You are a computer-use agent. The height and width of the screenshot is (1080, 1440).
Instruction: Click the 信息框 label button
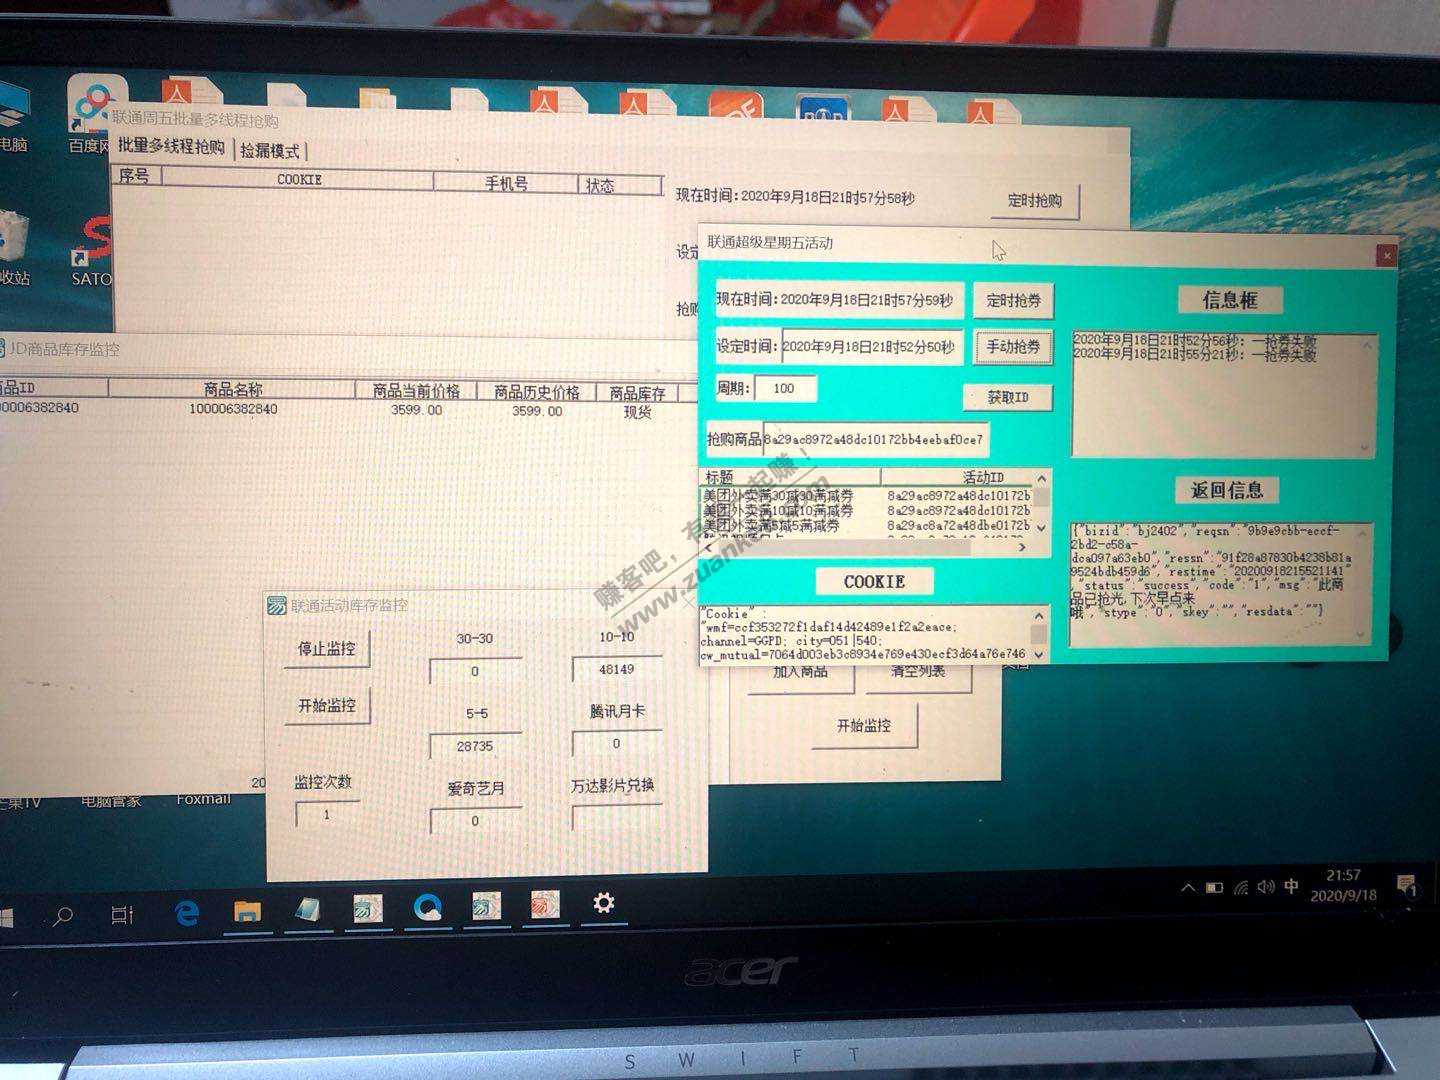pyautogui.click(x=1229, y=300)
